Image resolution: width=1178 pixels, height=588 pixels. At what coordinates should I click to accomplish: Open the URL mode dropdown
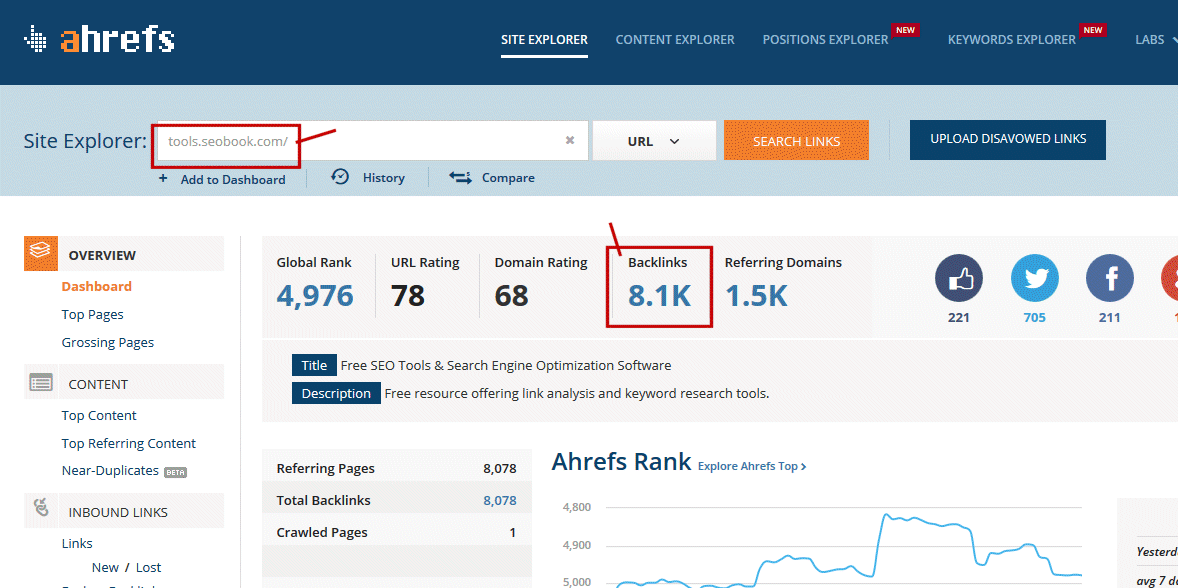click(654, 140)
